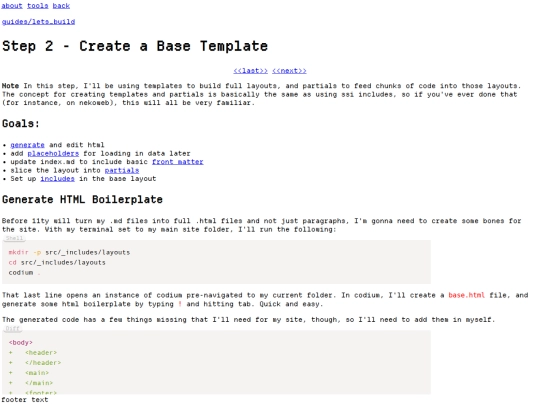
Task: Follow the partials goal link
Action: tap(122, 170)
